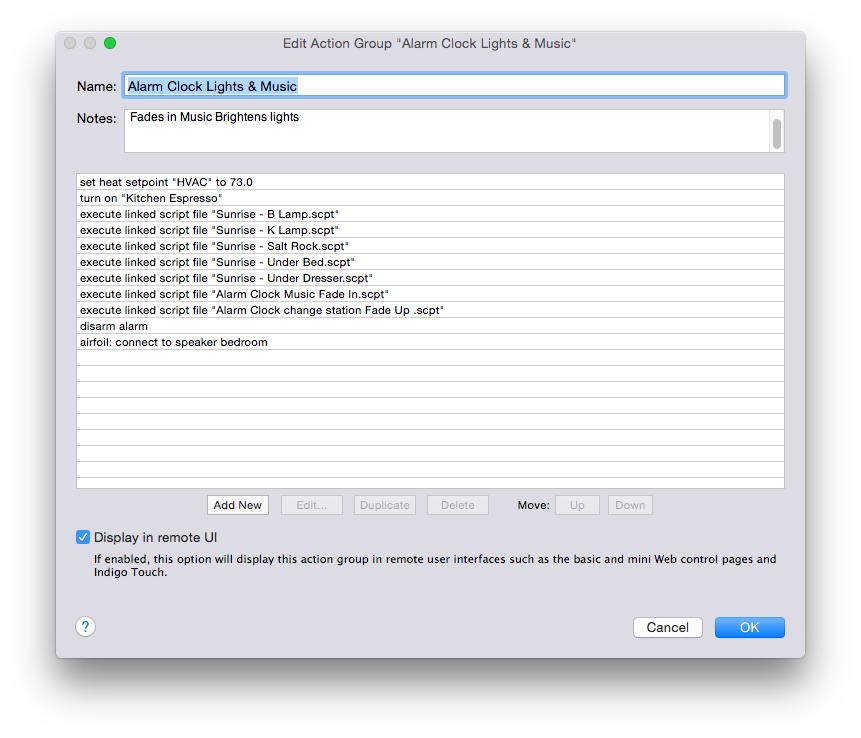
Task: Click the Cancel button
Action: [x=668, y=627]
